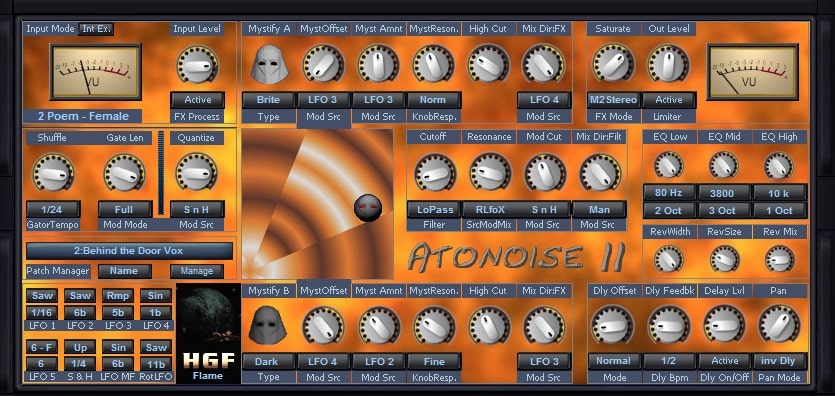Click the Out Level knob
The height and width of the screenshot is (396, 835).
668,63
